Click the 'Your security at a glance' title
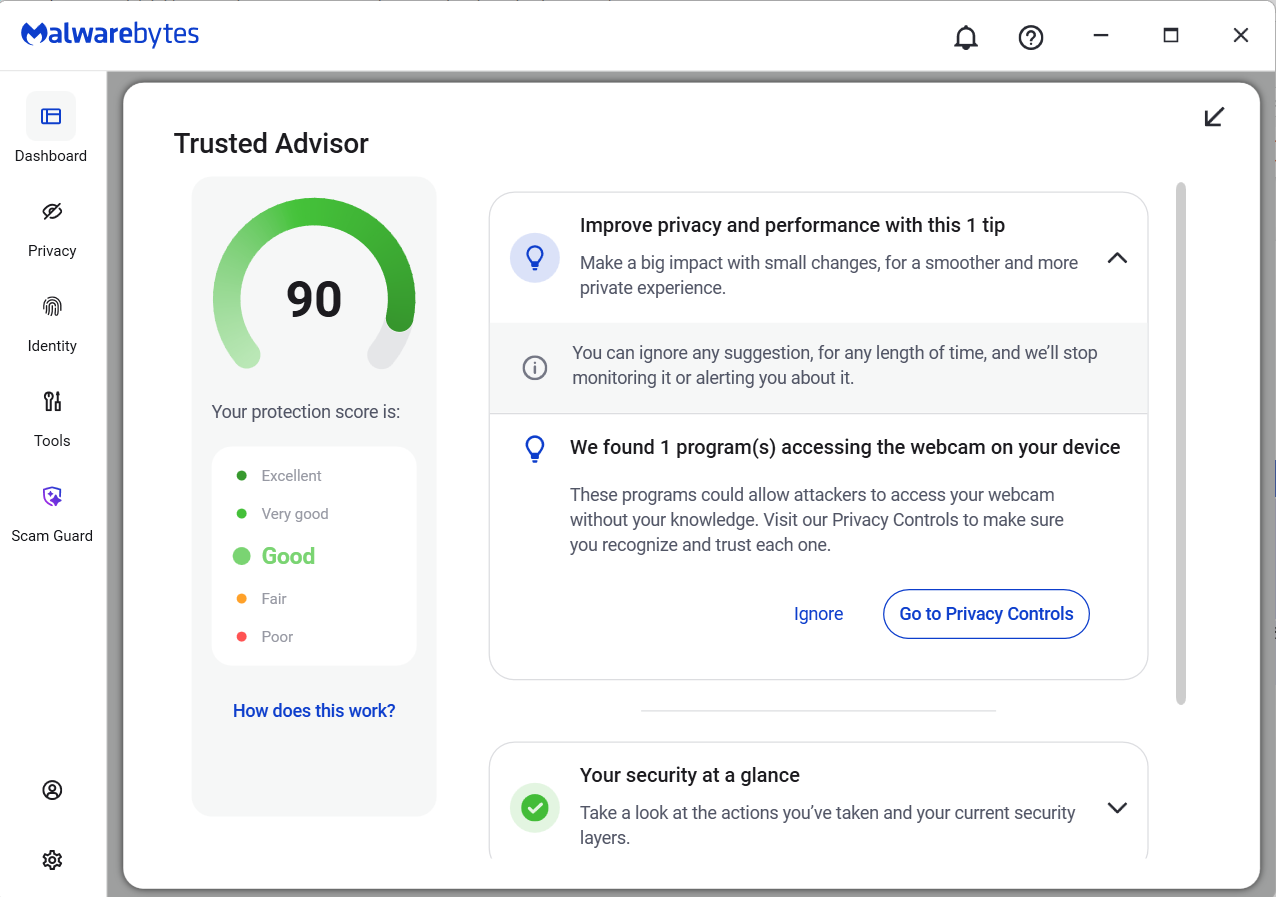 click(690, 775)
